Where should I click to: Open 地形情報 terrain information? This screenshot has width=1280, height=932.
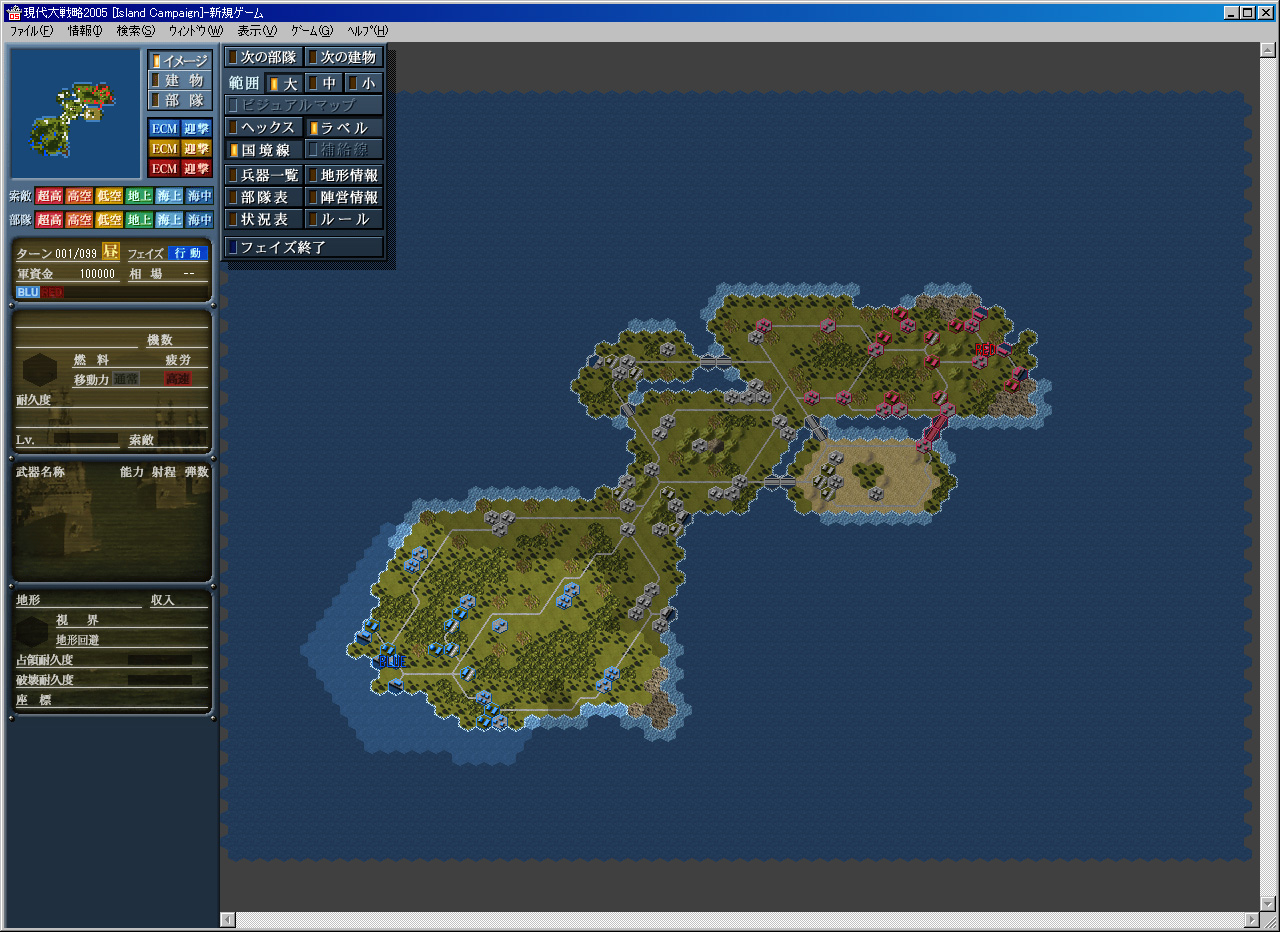(x=344, y=175)
